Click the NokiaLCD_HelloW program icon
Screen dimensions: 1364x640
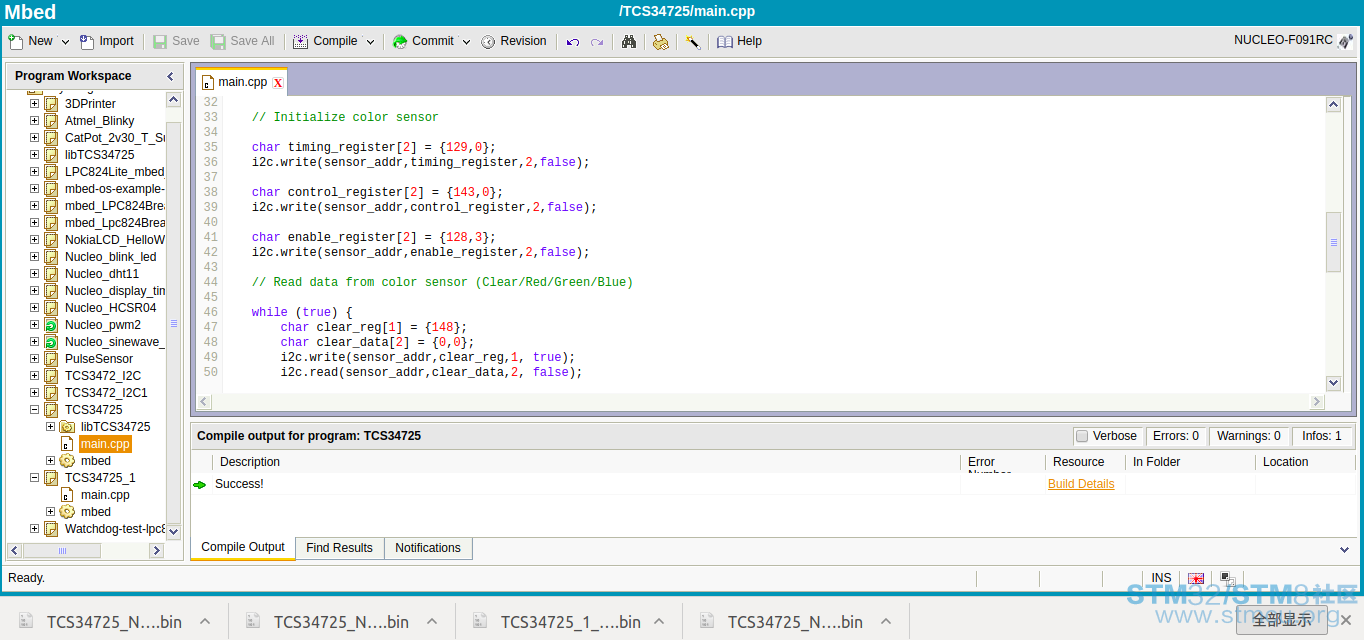coord(51,240)
